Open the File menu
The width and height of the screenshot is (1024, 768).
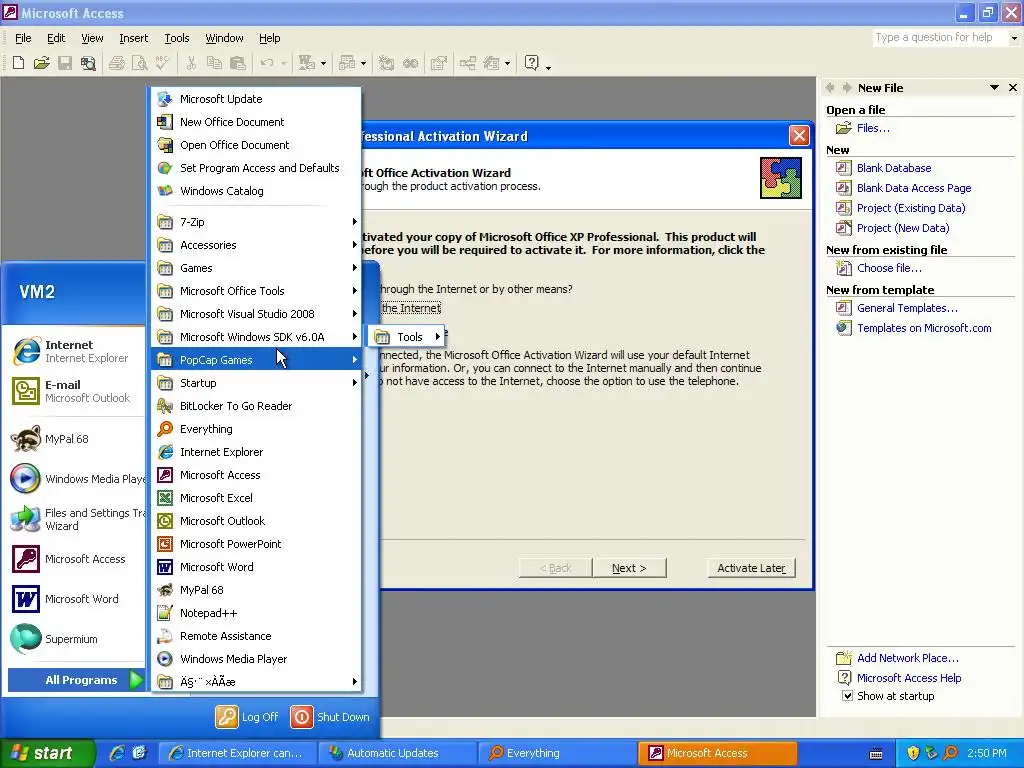tap(23, 38)
